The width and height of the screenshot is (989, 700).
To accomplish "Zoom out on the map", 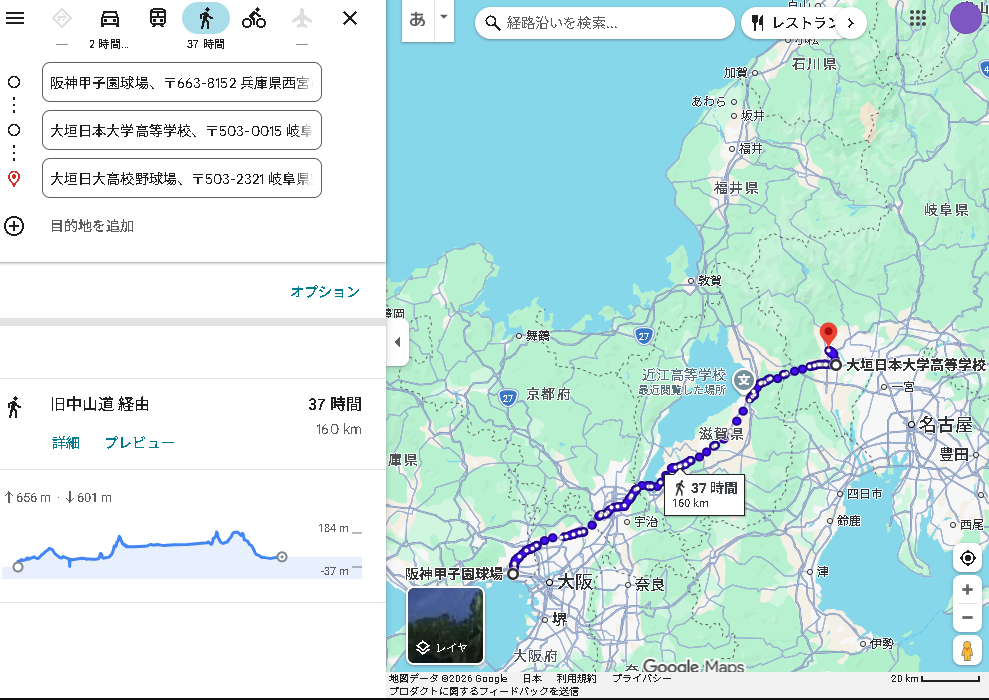I will (x=967, y=618).
